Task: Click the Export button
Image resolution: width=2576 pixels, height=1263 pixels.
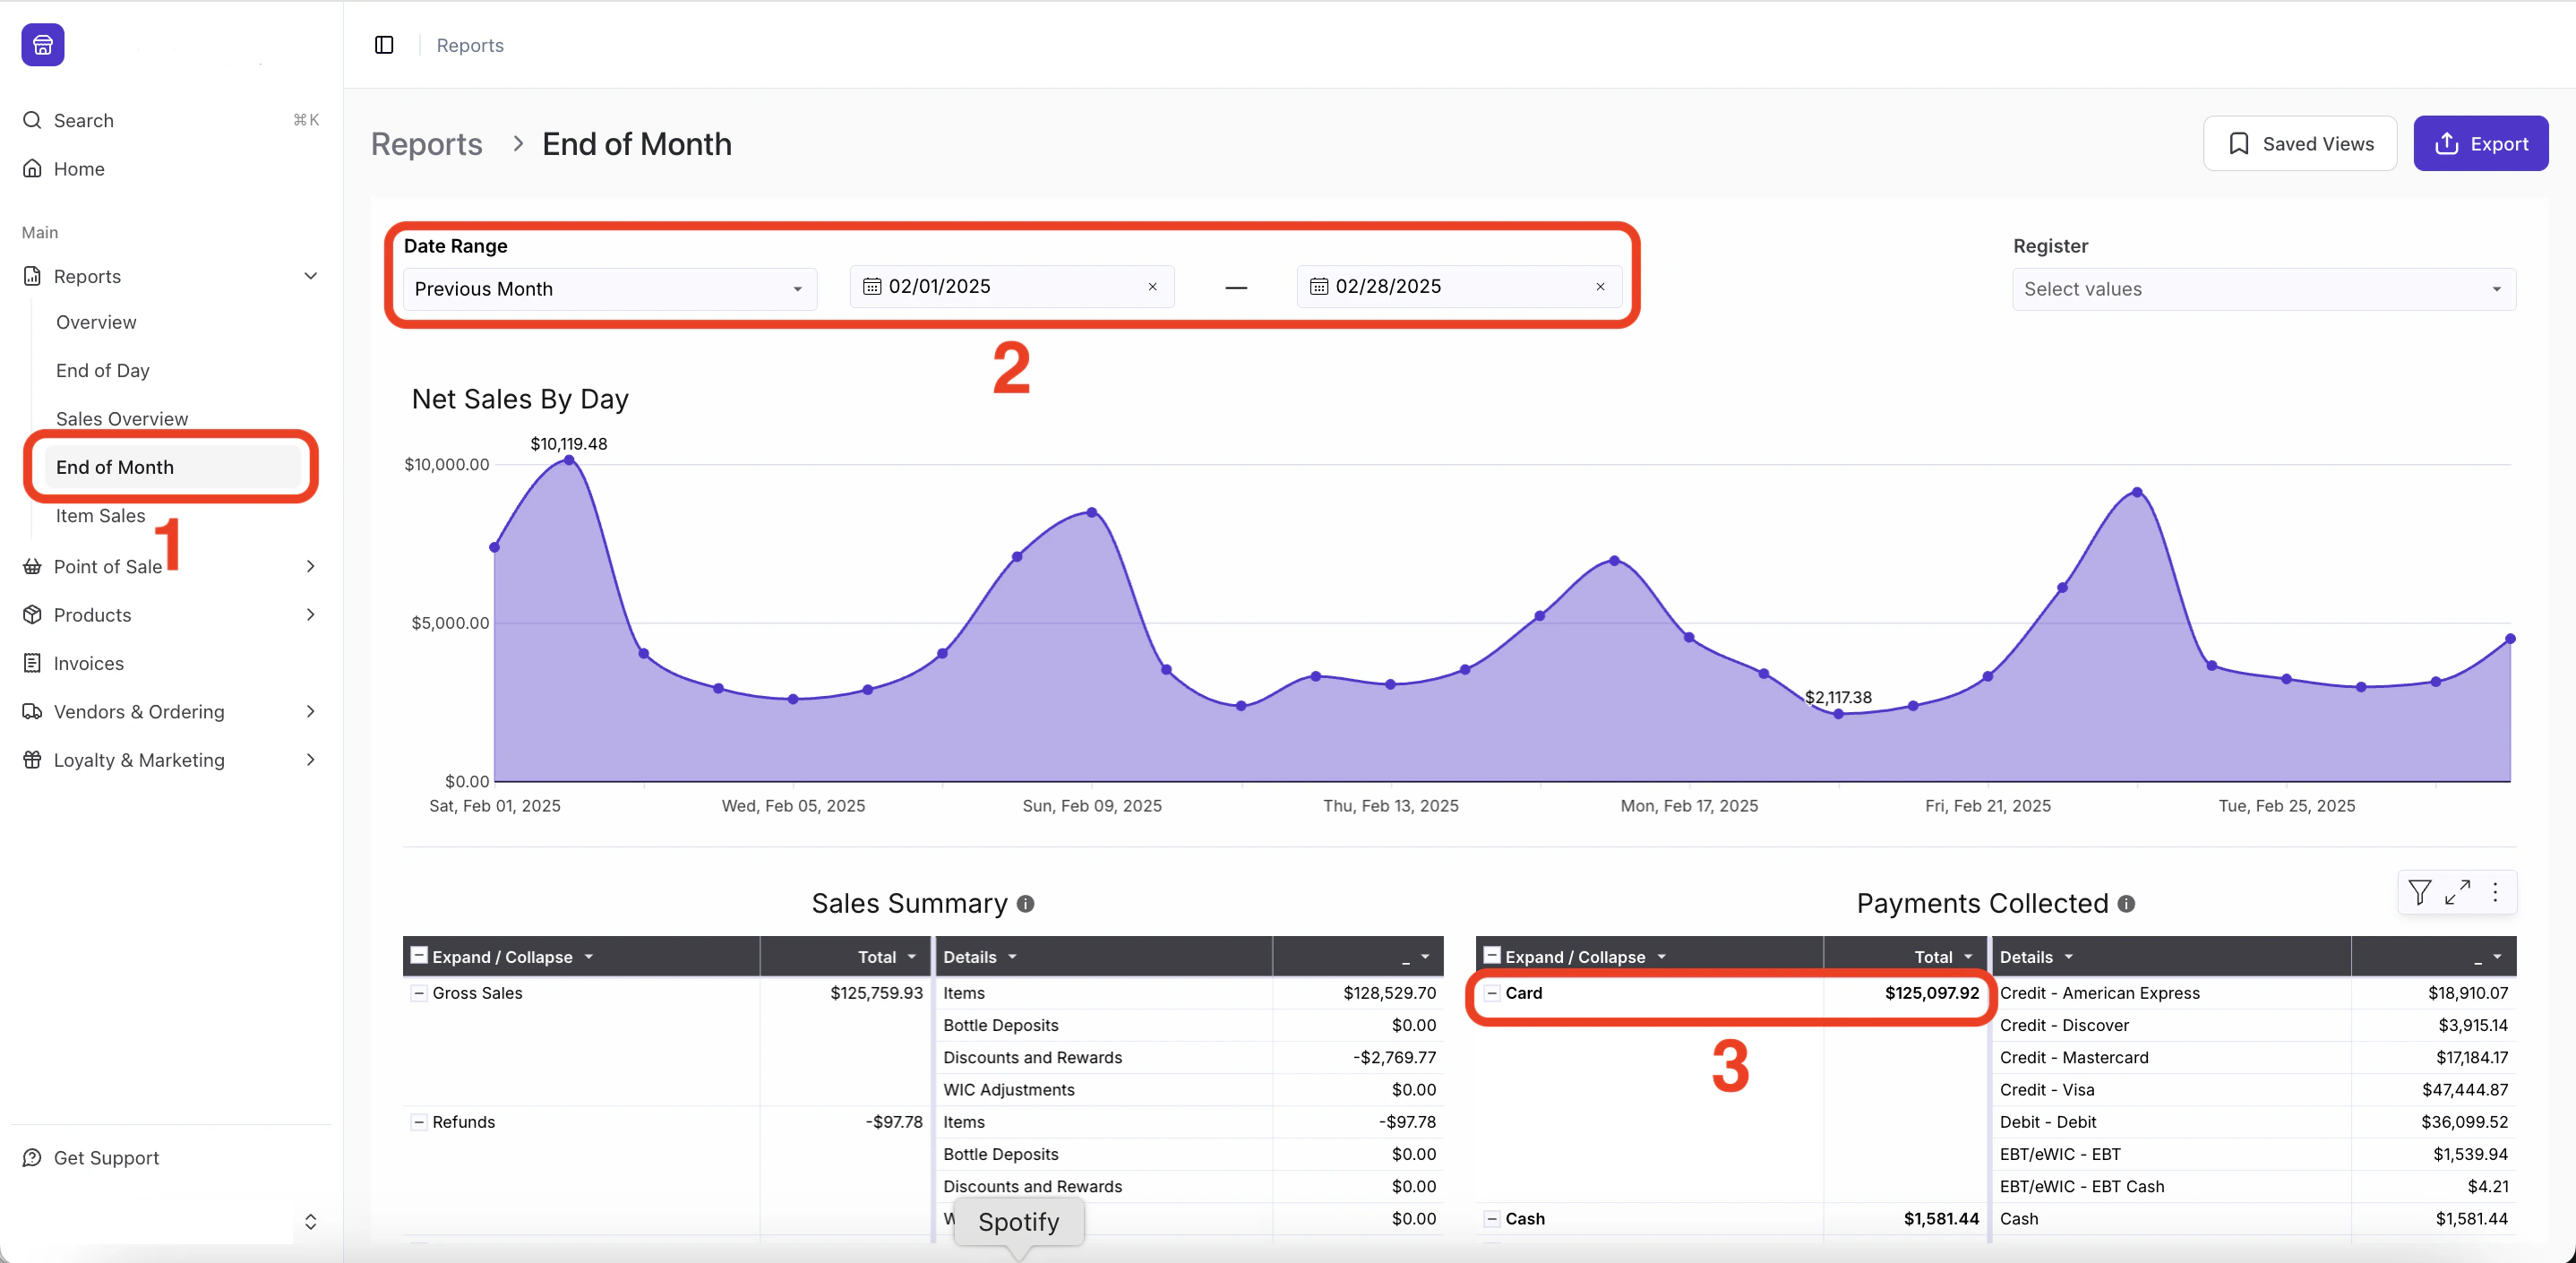Action: pyautogui.click(x=2480, y=144)
